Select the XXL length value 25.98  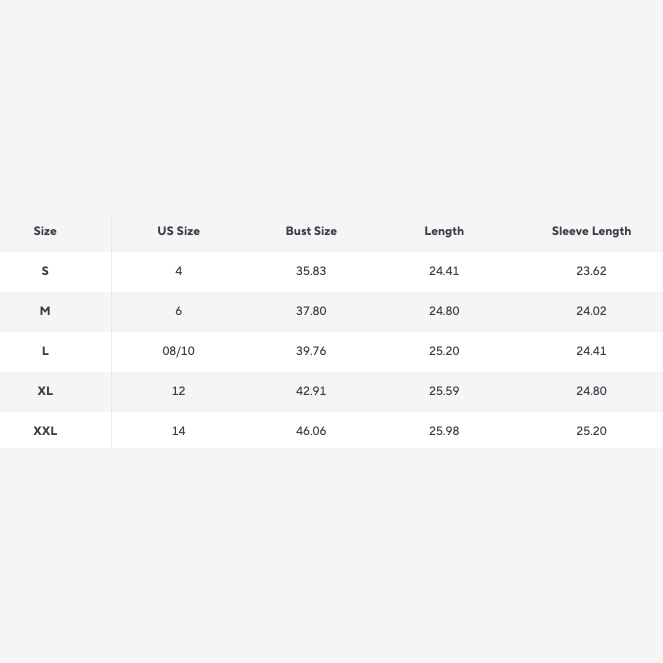tap(444, 431)
